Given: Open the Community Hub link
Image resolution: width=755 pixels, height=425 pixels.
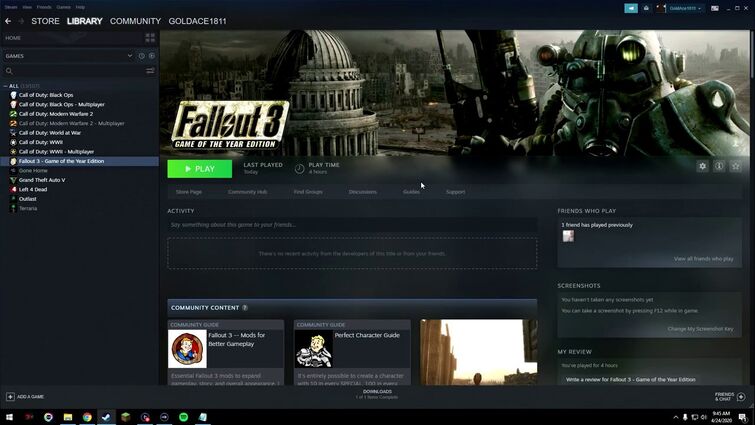Looking at the screenshot, I should pyautogui.click(x=247, y=192).
